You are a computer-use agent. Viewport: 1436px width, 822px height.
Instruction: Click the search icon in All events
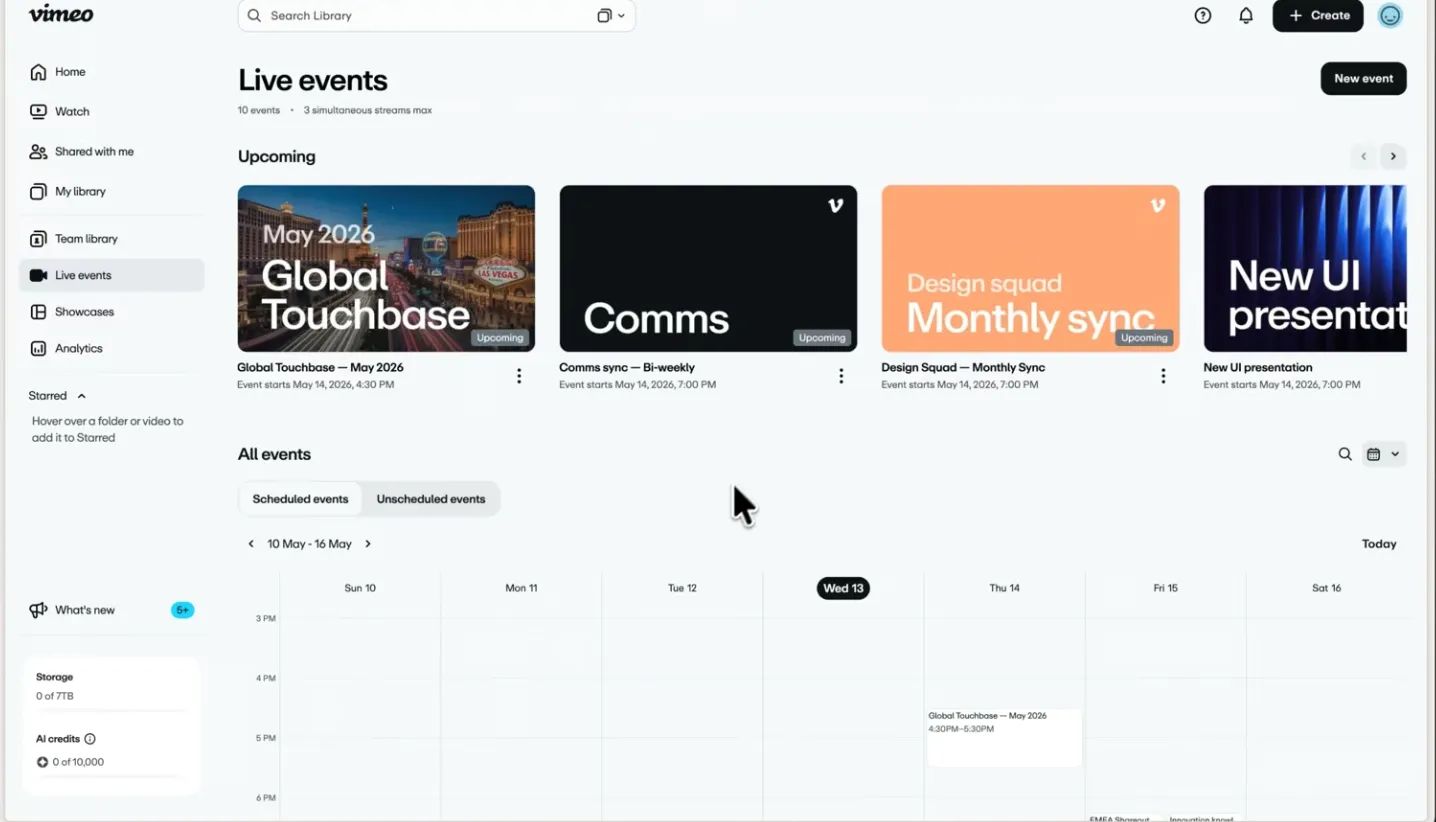(x=1345, y=454)
